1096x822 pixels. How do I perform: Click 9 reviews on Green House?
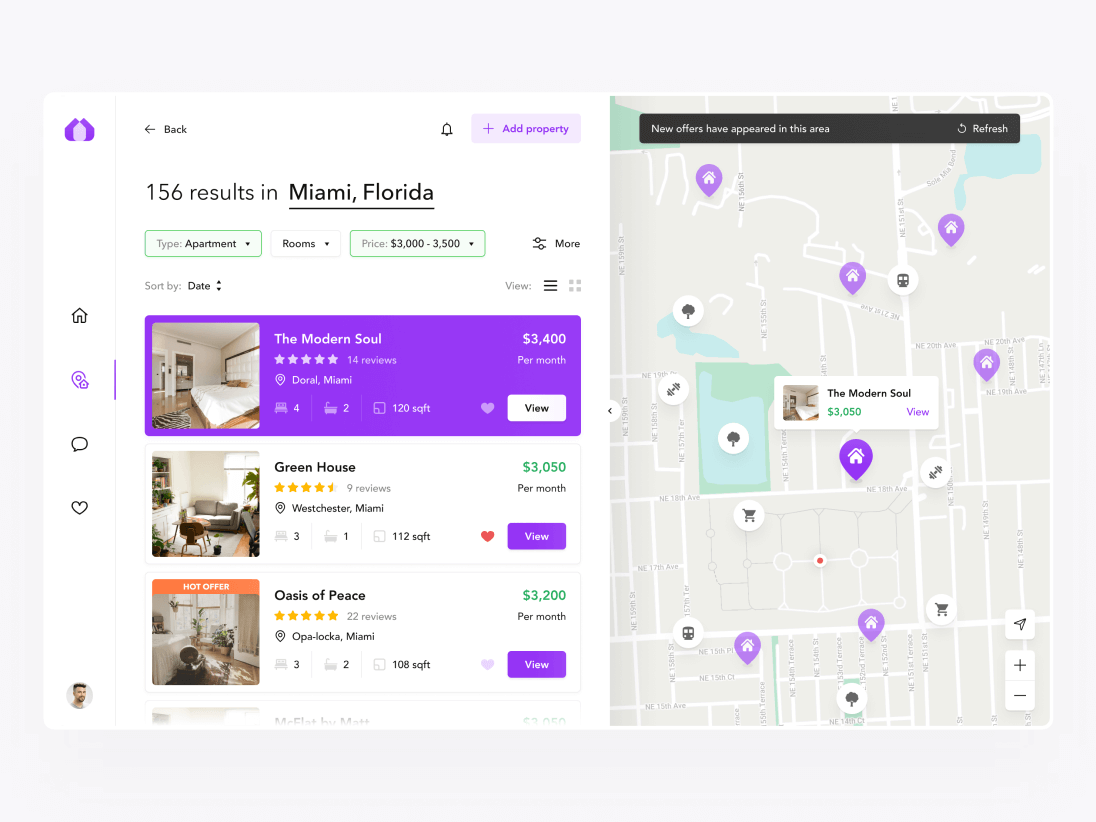tap(368, 488)
